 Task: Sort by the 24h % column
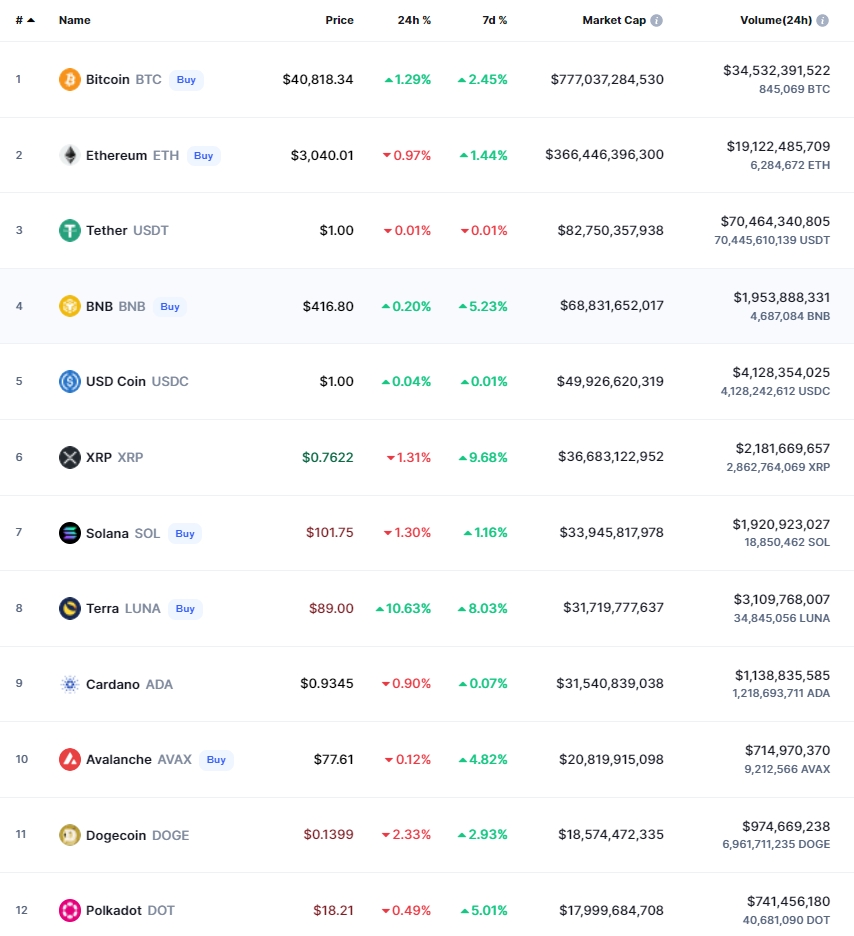[x=414, y=20]
